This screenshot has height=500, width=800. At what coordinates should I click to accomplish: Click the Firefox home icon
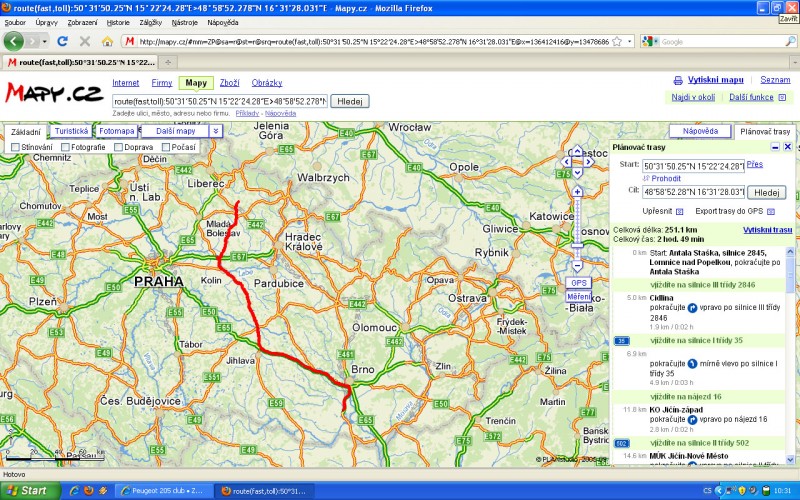click(x=106, y=41)
